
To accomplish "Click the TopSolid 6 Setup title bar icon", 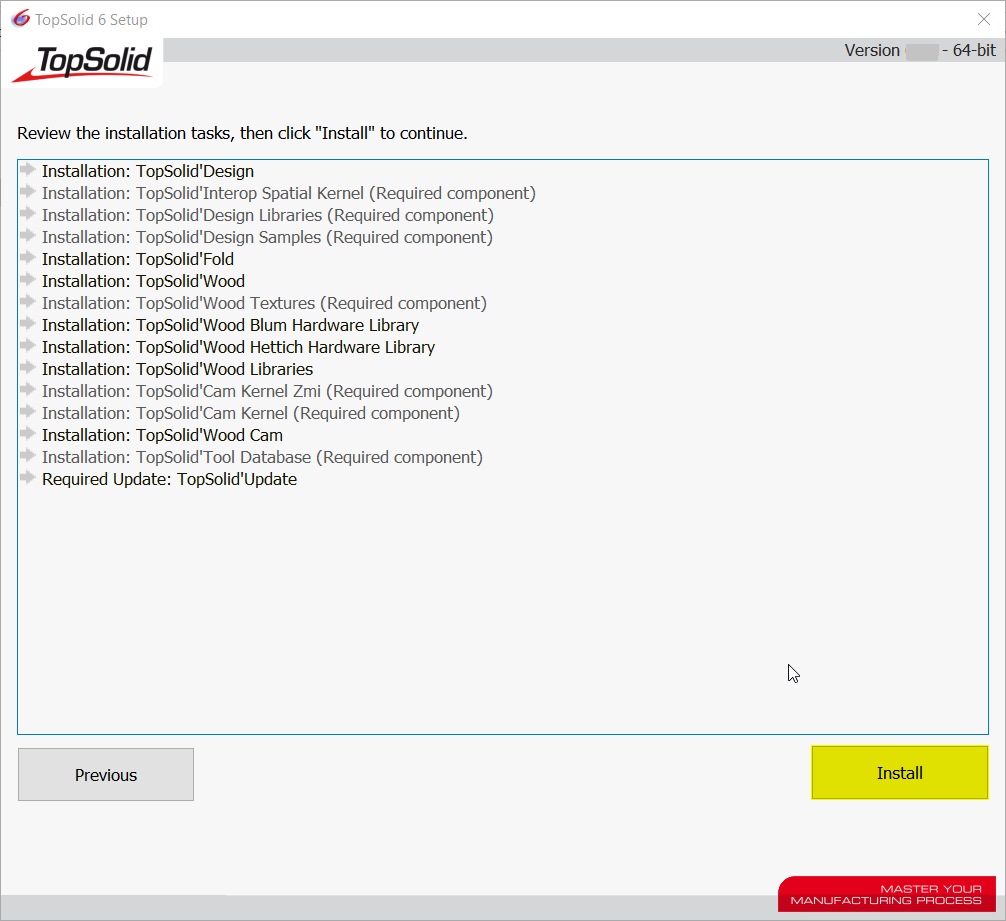I will [21, 19].
